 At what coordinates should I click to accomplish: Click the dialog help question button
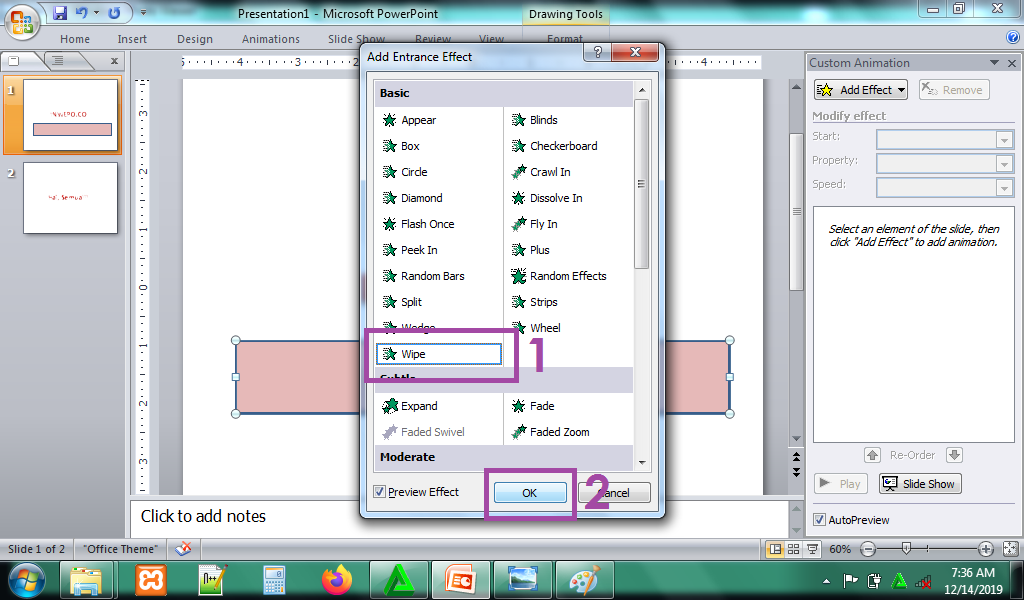[597, 53]
